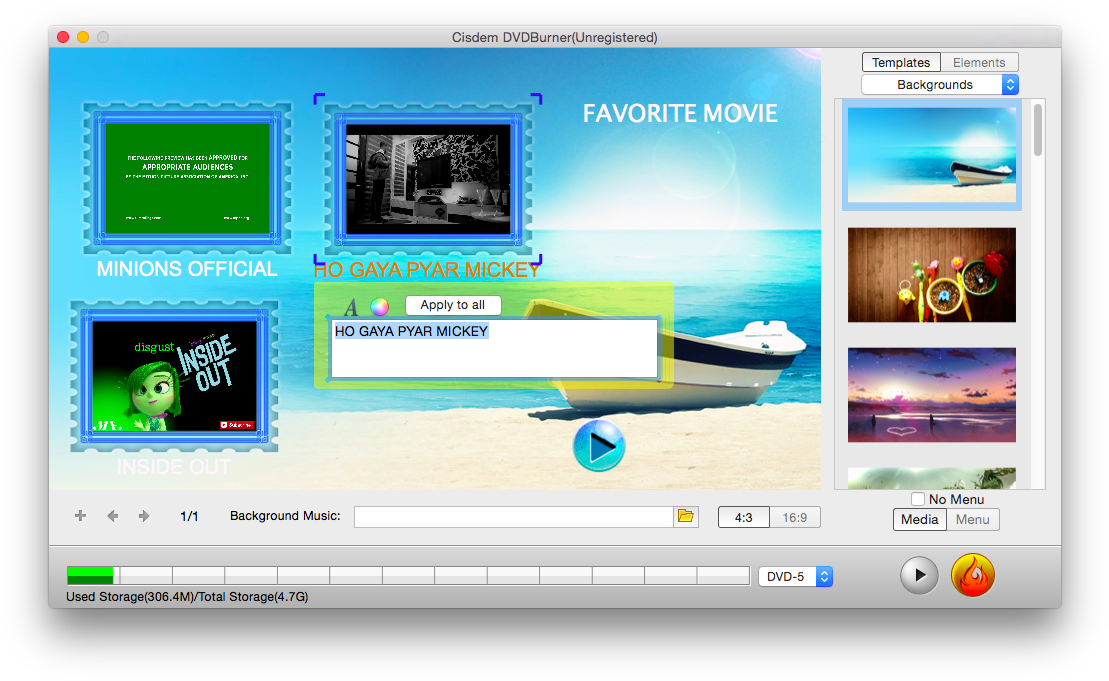Close the window with red button

(63, 37)
